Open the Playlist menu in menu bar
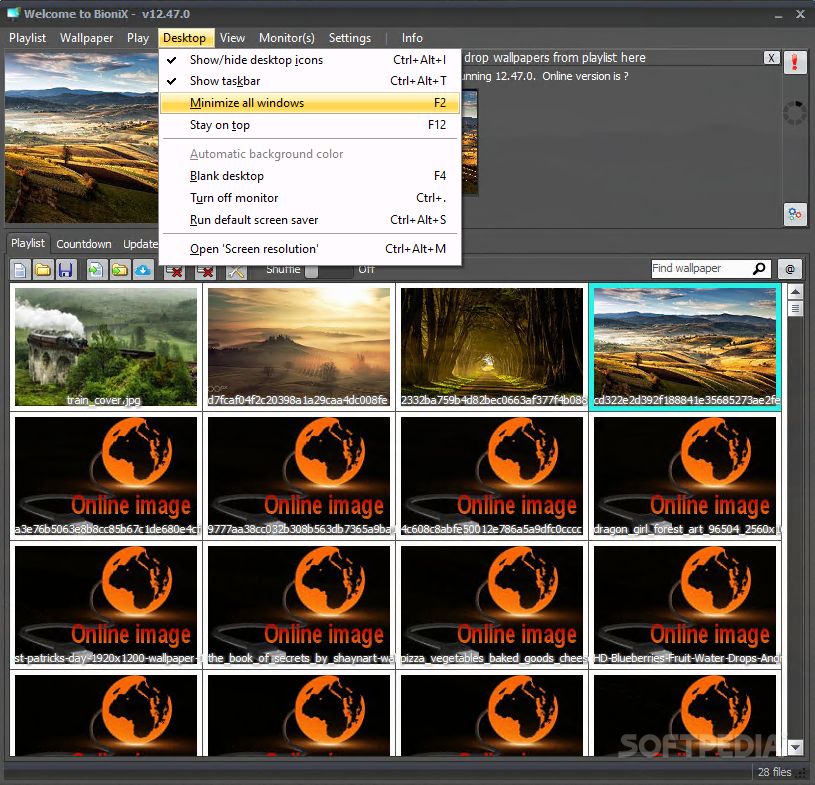 28,38
